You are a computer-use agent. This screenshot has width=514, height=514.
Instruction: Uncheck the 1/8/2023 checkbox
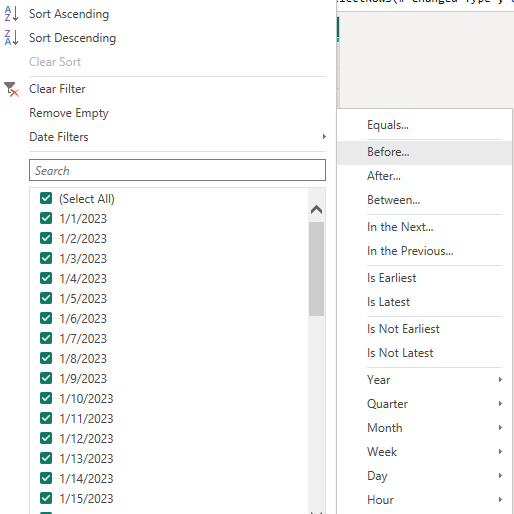[46, 358]
